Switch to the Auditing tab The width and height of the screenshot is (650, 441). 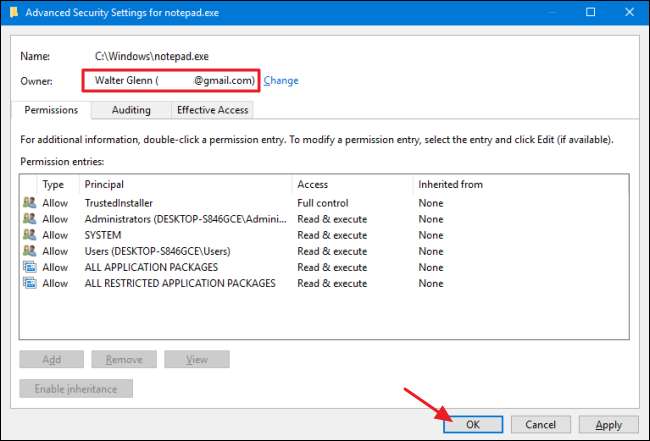[x=131, y=110]
